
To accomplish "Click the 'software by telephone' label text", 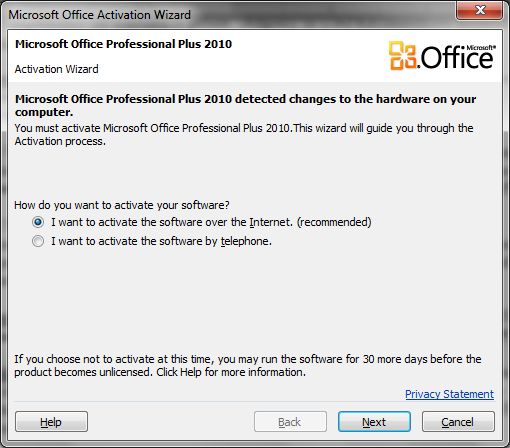I will click(x=215, y=241).
